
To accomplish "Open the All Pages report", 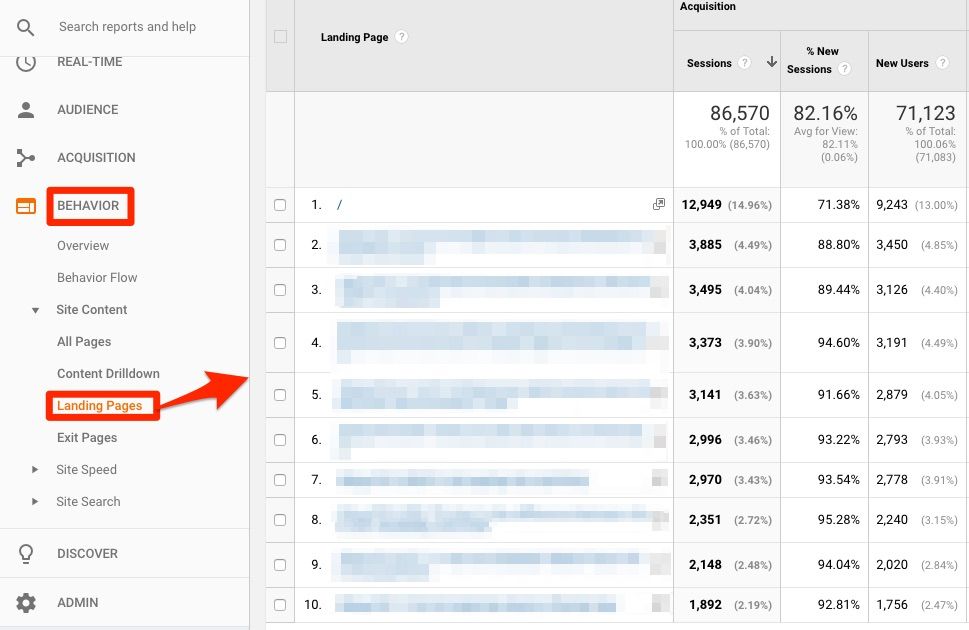I will point(84,341).
